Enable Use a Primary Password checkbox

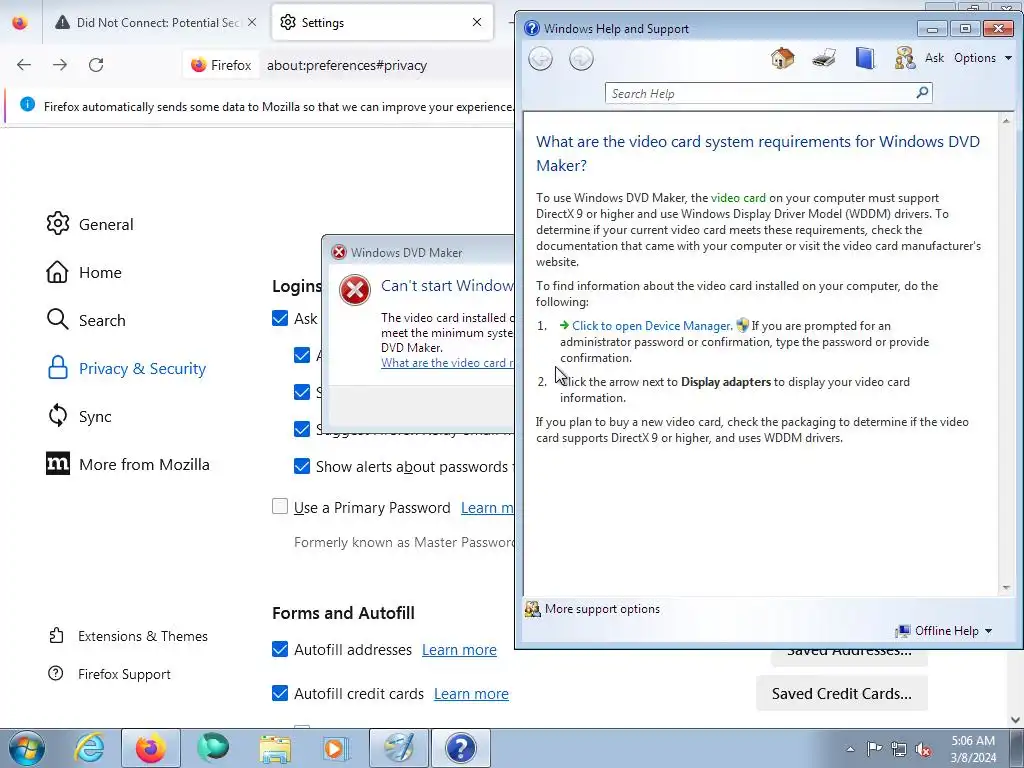pos(280,507)
